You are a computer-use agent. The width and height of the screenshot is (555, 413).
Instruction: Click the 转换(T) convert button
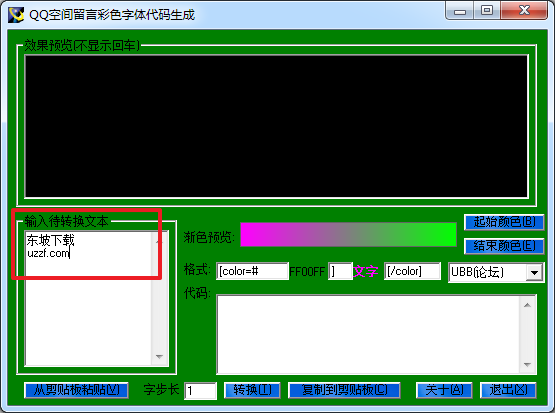click(x=252, y=390)
